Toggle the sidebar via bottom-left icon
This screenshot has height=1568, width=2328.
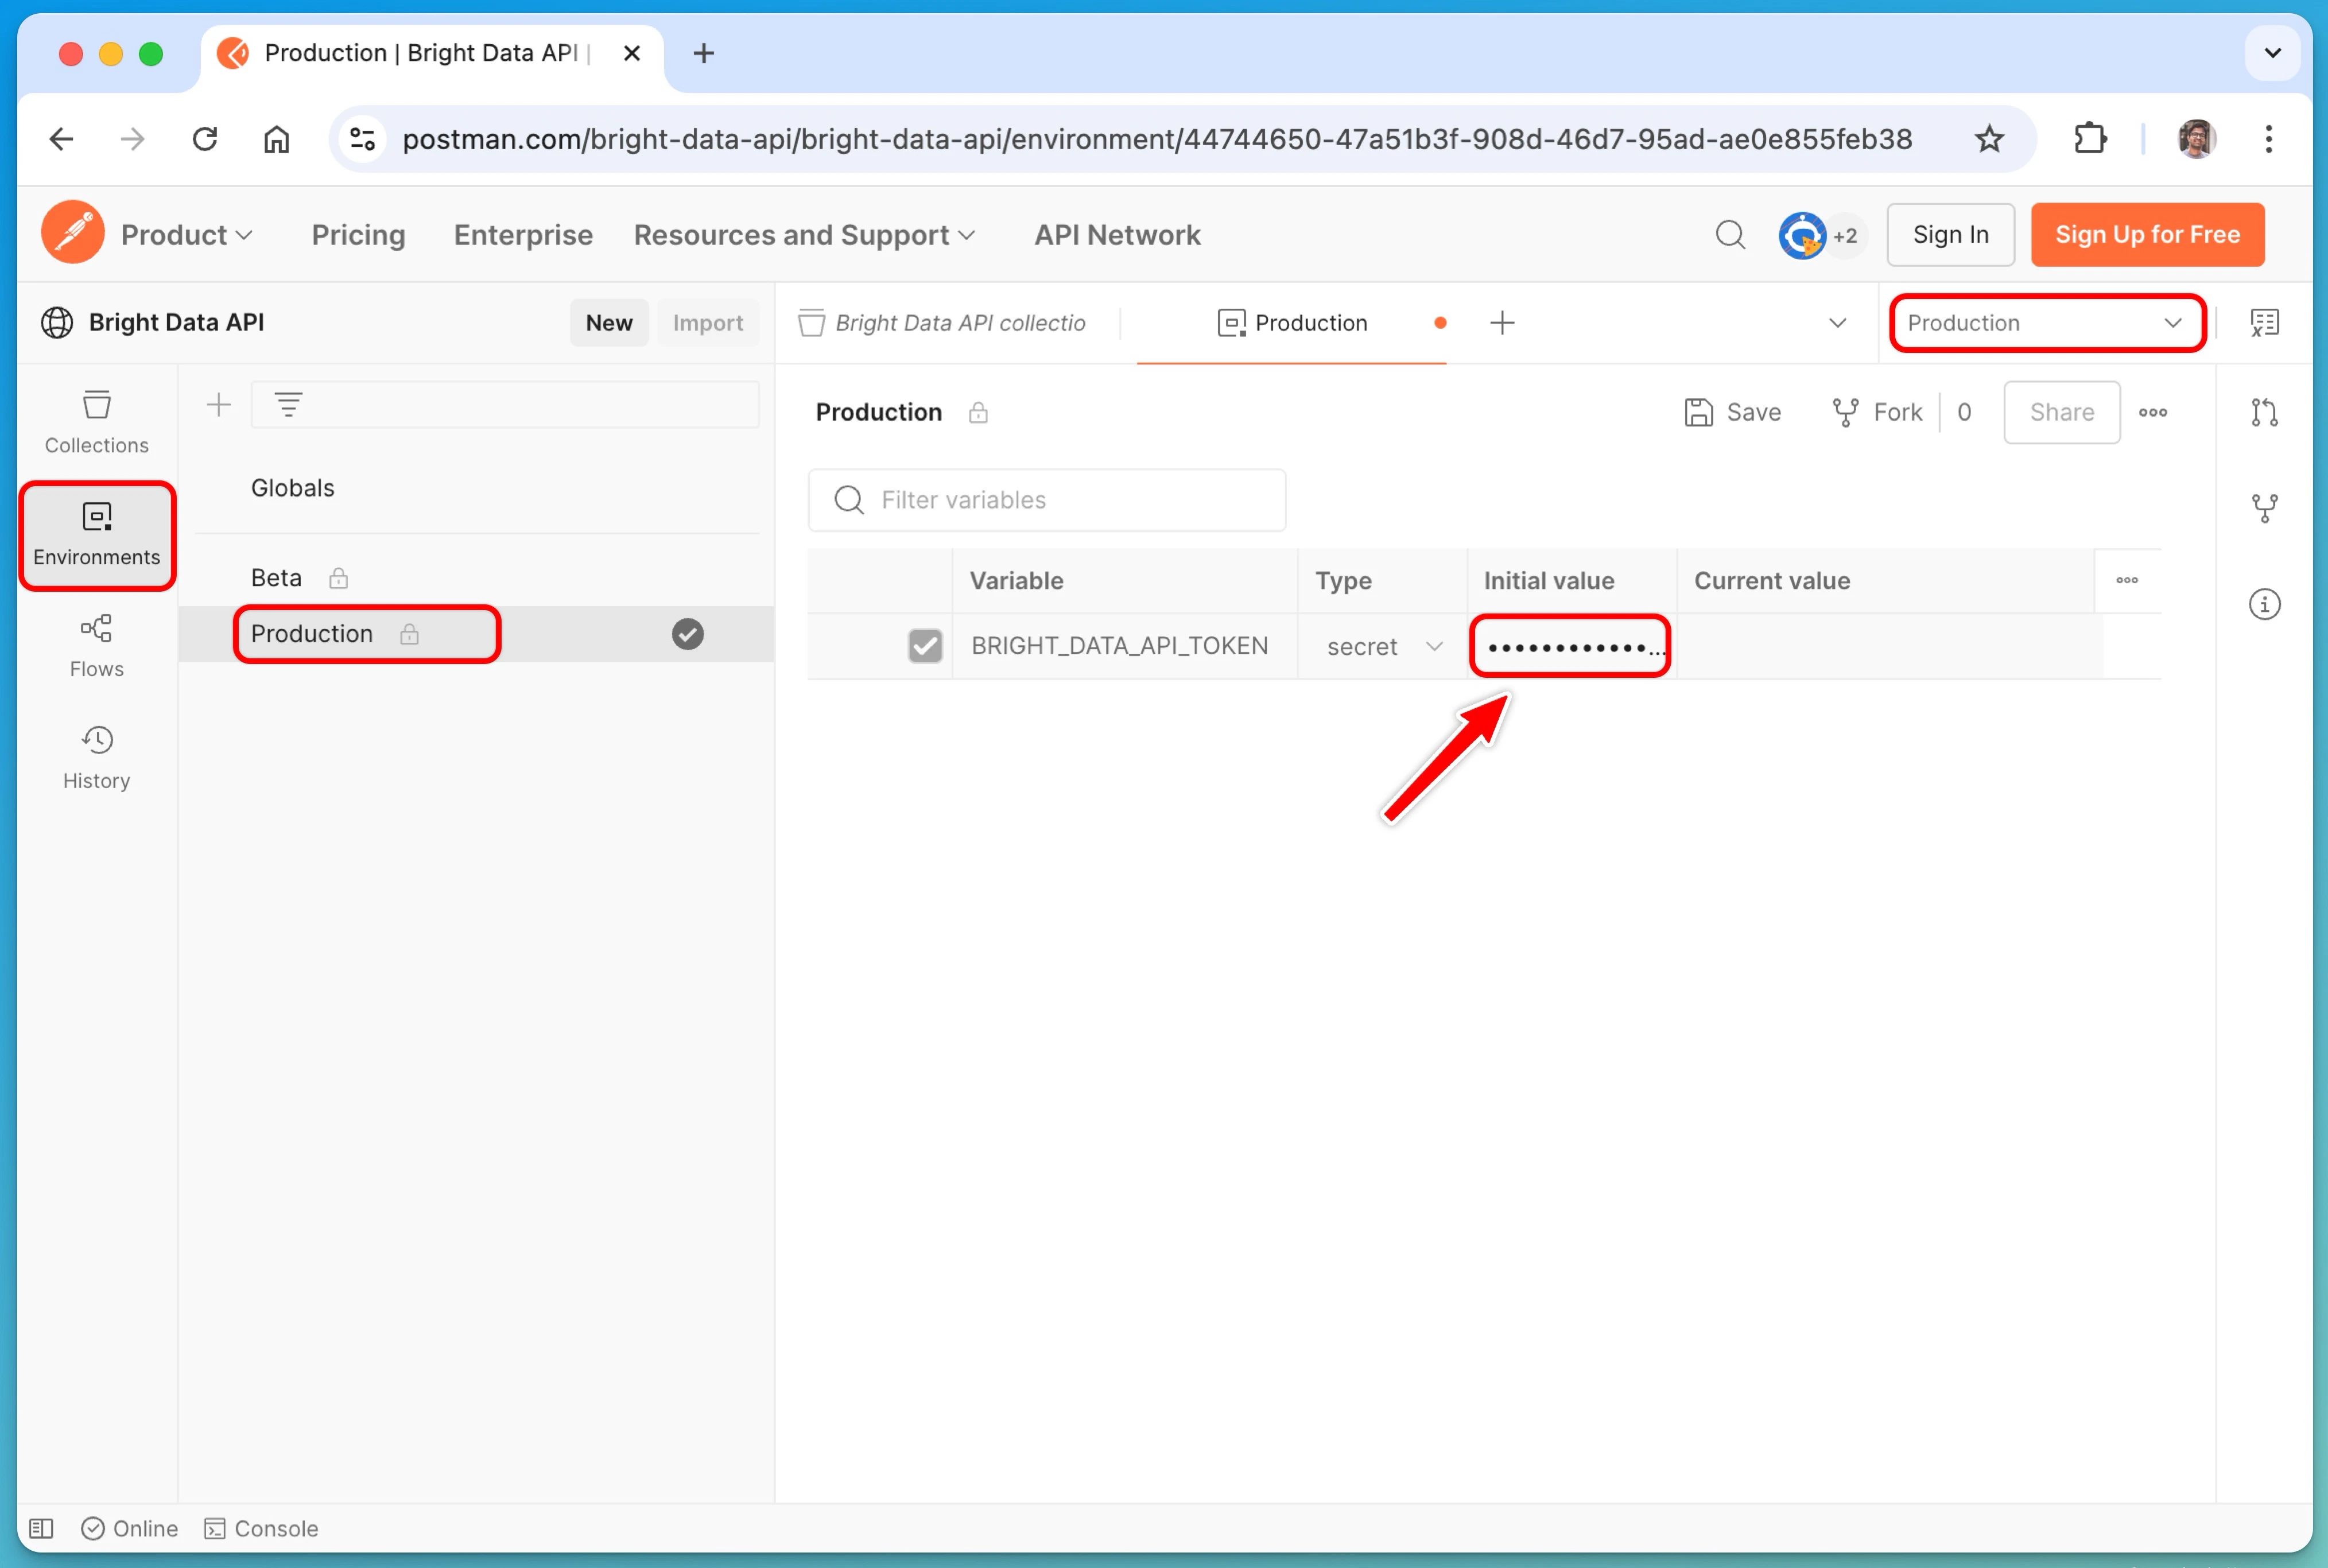[x=41, y=1528]
